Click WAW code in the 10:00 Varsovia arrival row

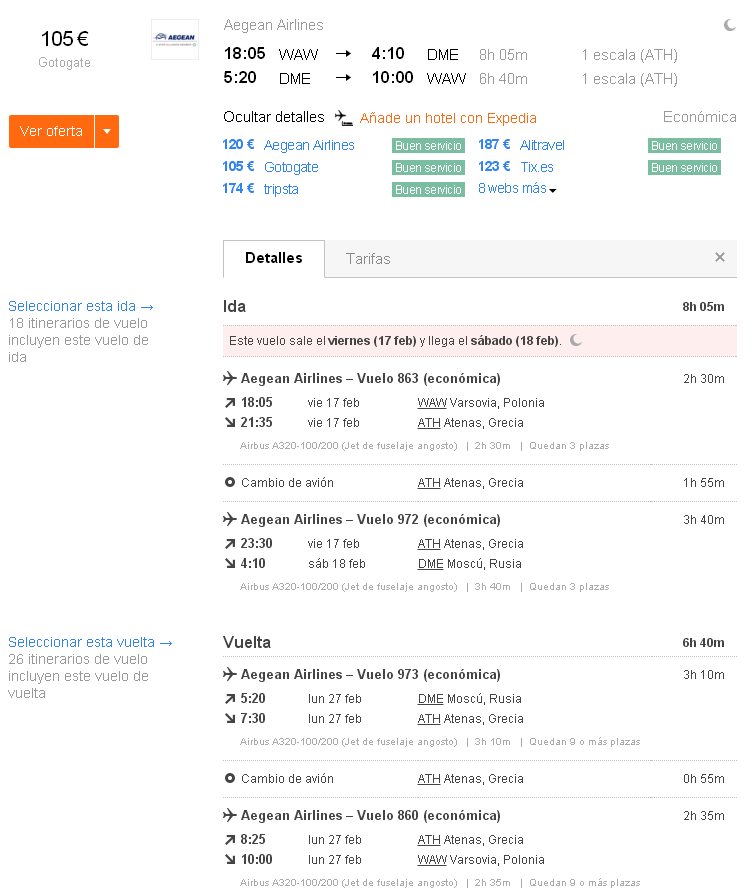(x=432, y=859)
